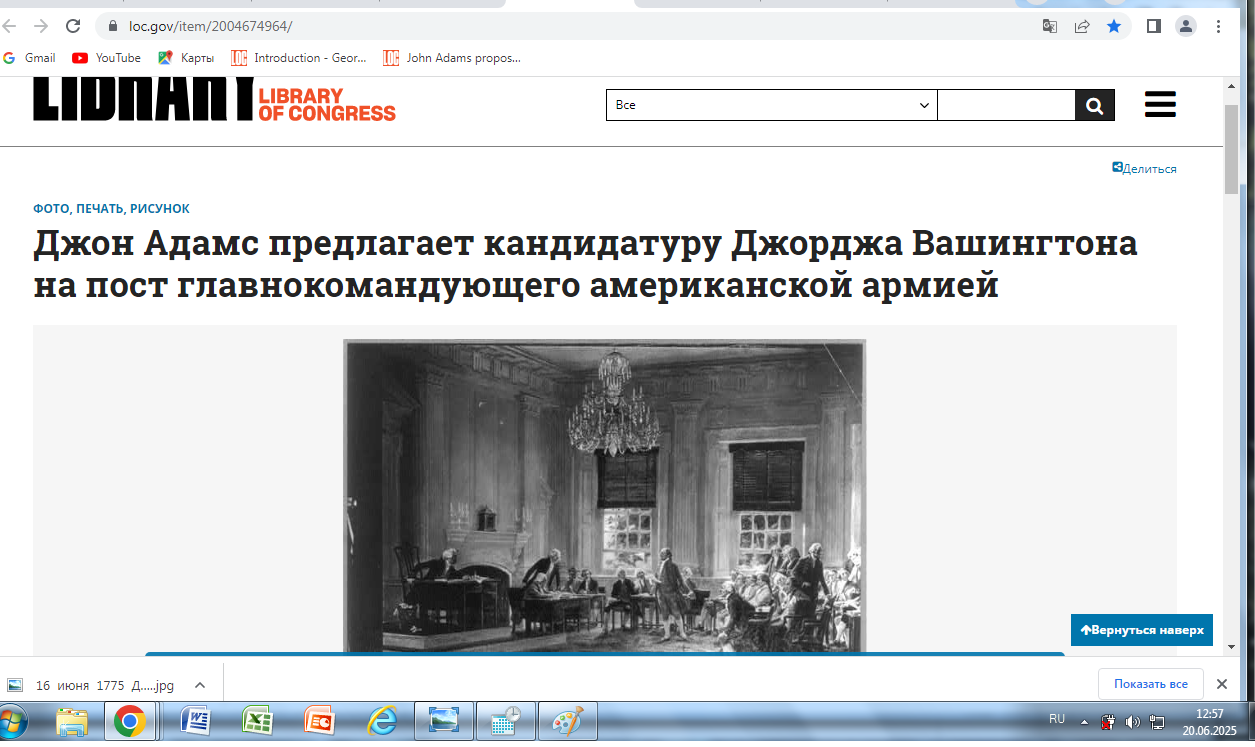Show hidden system tray icons

coord(1086,720)
